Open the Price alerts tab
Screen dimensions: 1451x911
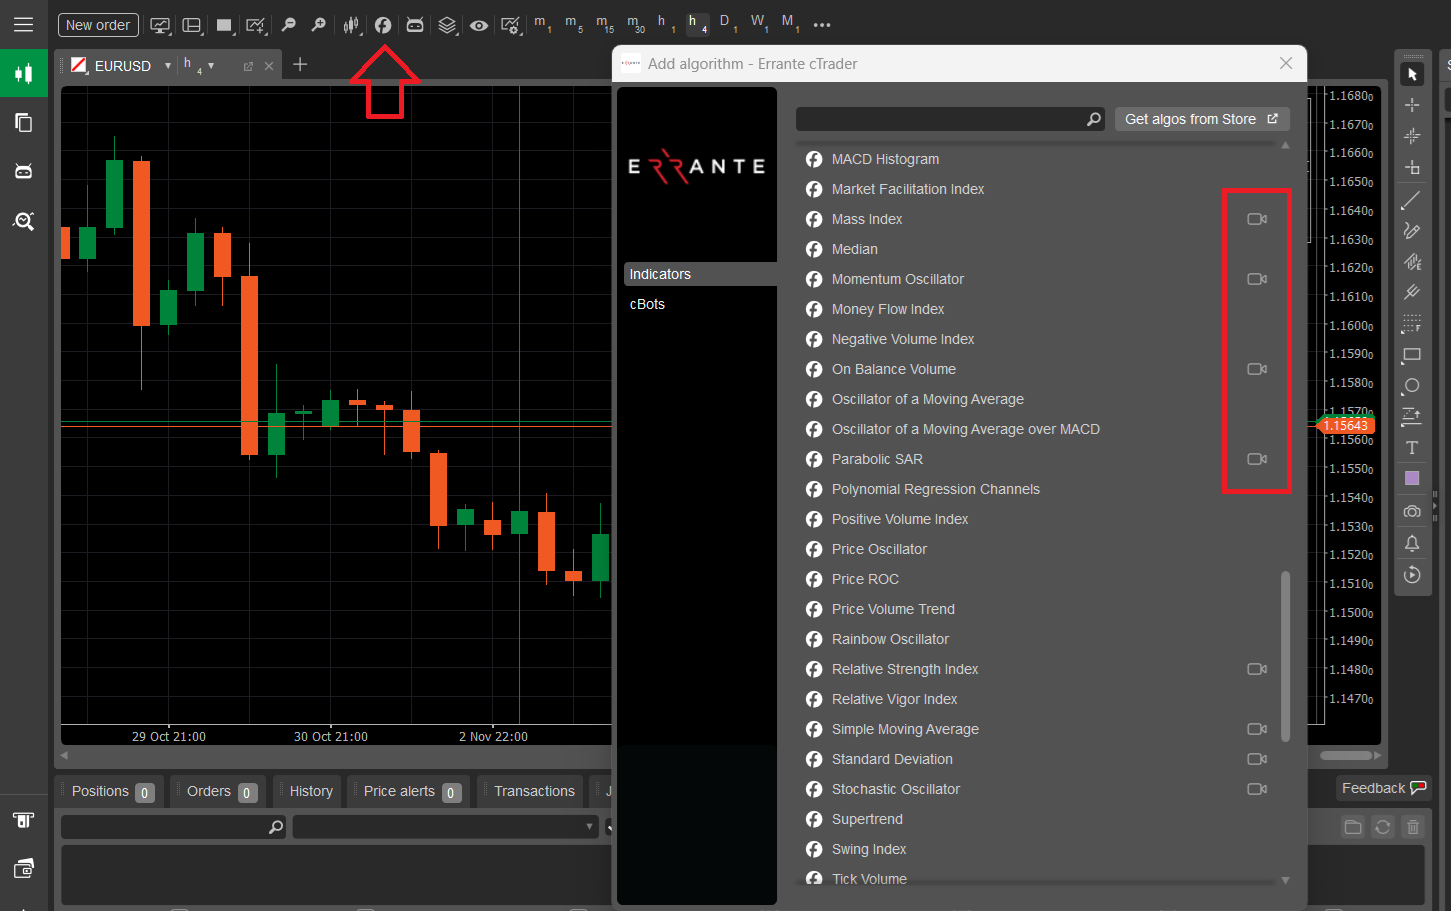[410, 791]
